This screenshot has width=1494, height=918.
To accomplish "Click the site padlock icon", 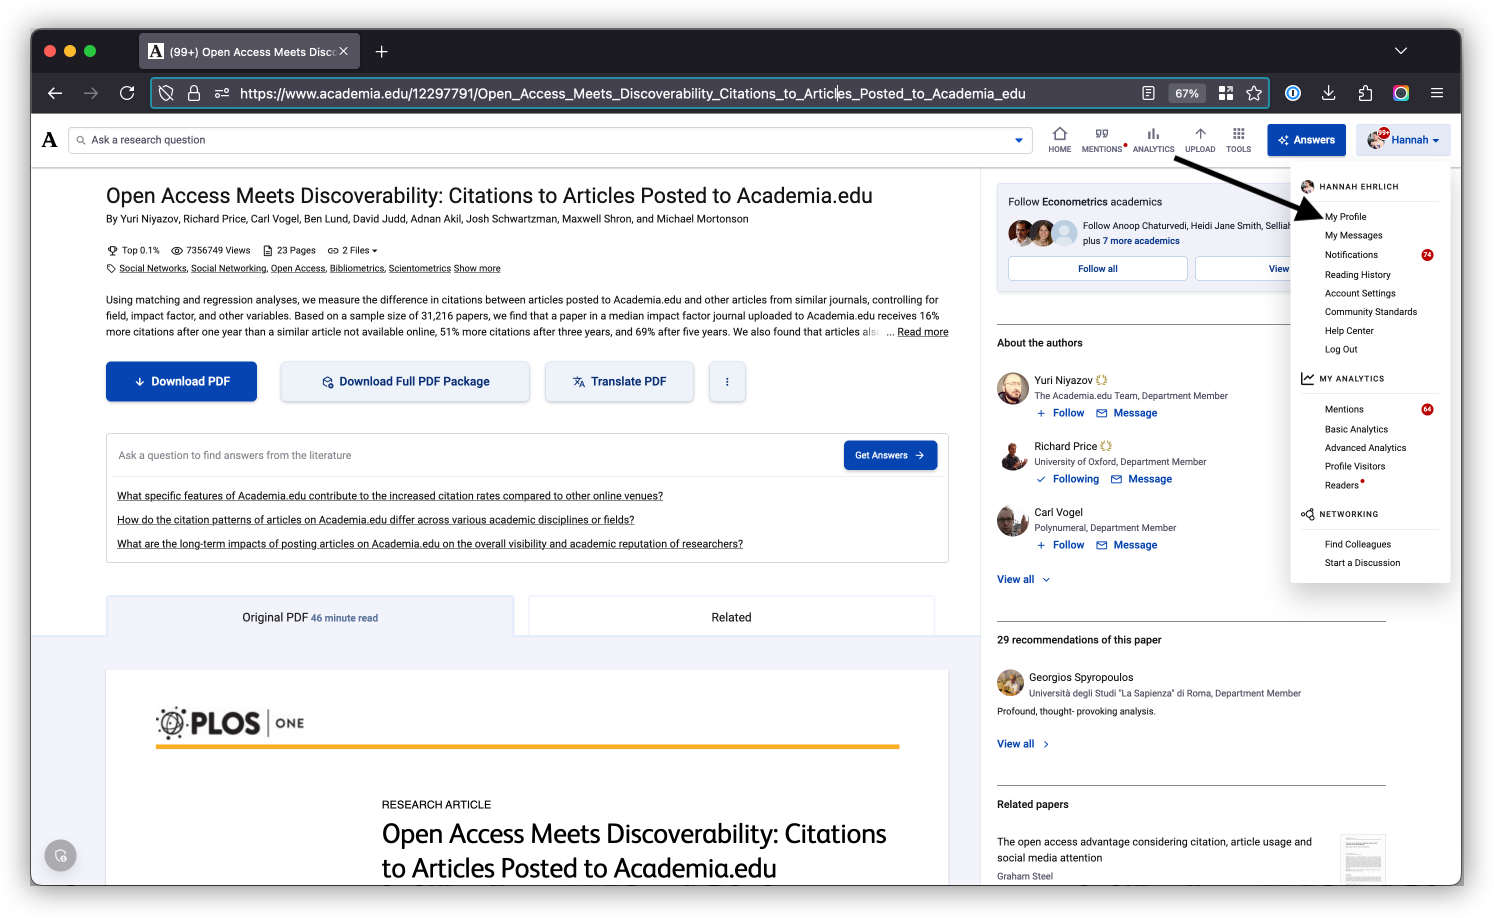I will (194, 93).
